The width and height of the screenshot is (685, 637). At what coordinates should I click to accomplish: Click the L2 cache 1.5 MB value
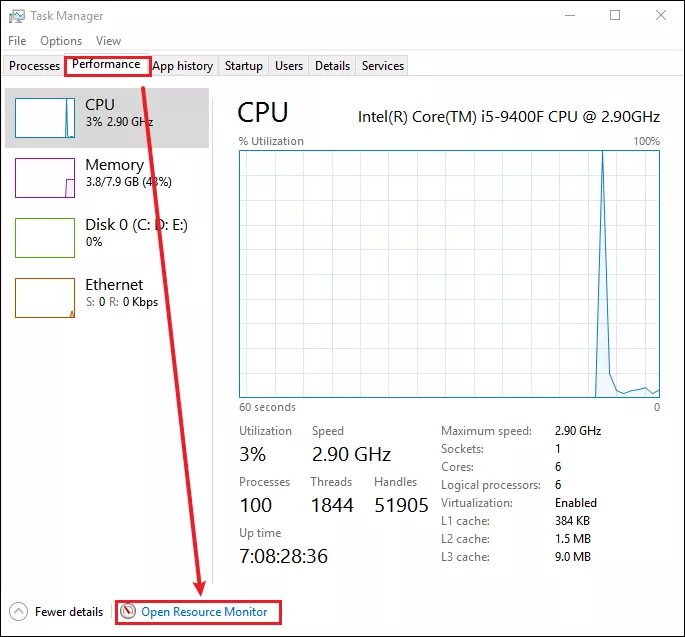[x=573, y=539]
